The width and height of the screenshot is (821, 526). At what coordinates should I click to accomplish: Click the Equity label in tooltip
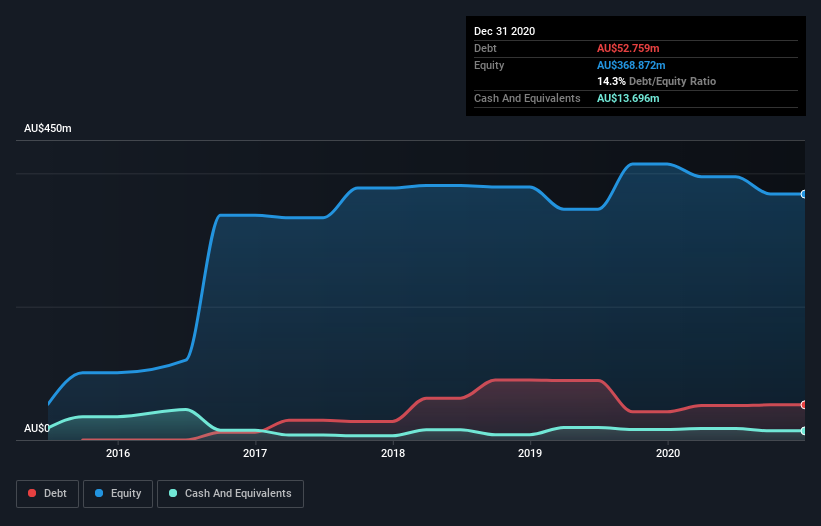pyautogui.click(x=489, y=65)
